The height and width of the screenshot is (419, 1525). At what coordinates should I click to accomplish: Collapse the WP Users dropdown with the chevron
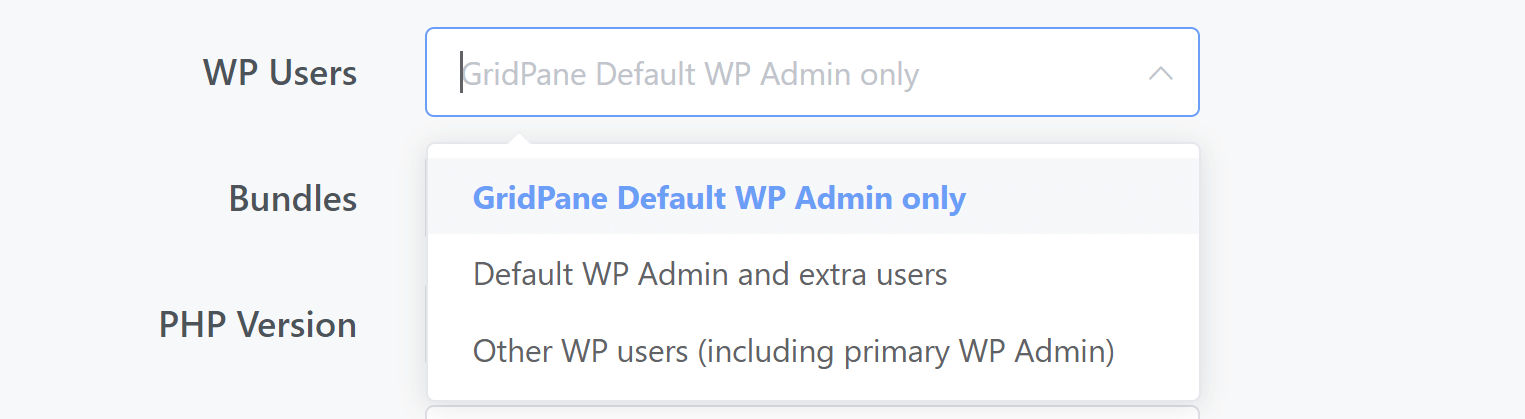[1160, 73]
